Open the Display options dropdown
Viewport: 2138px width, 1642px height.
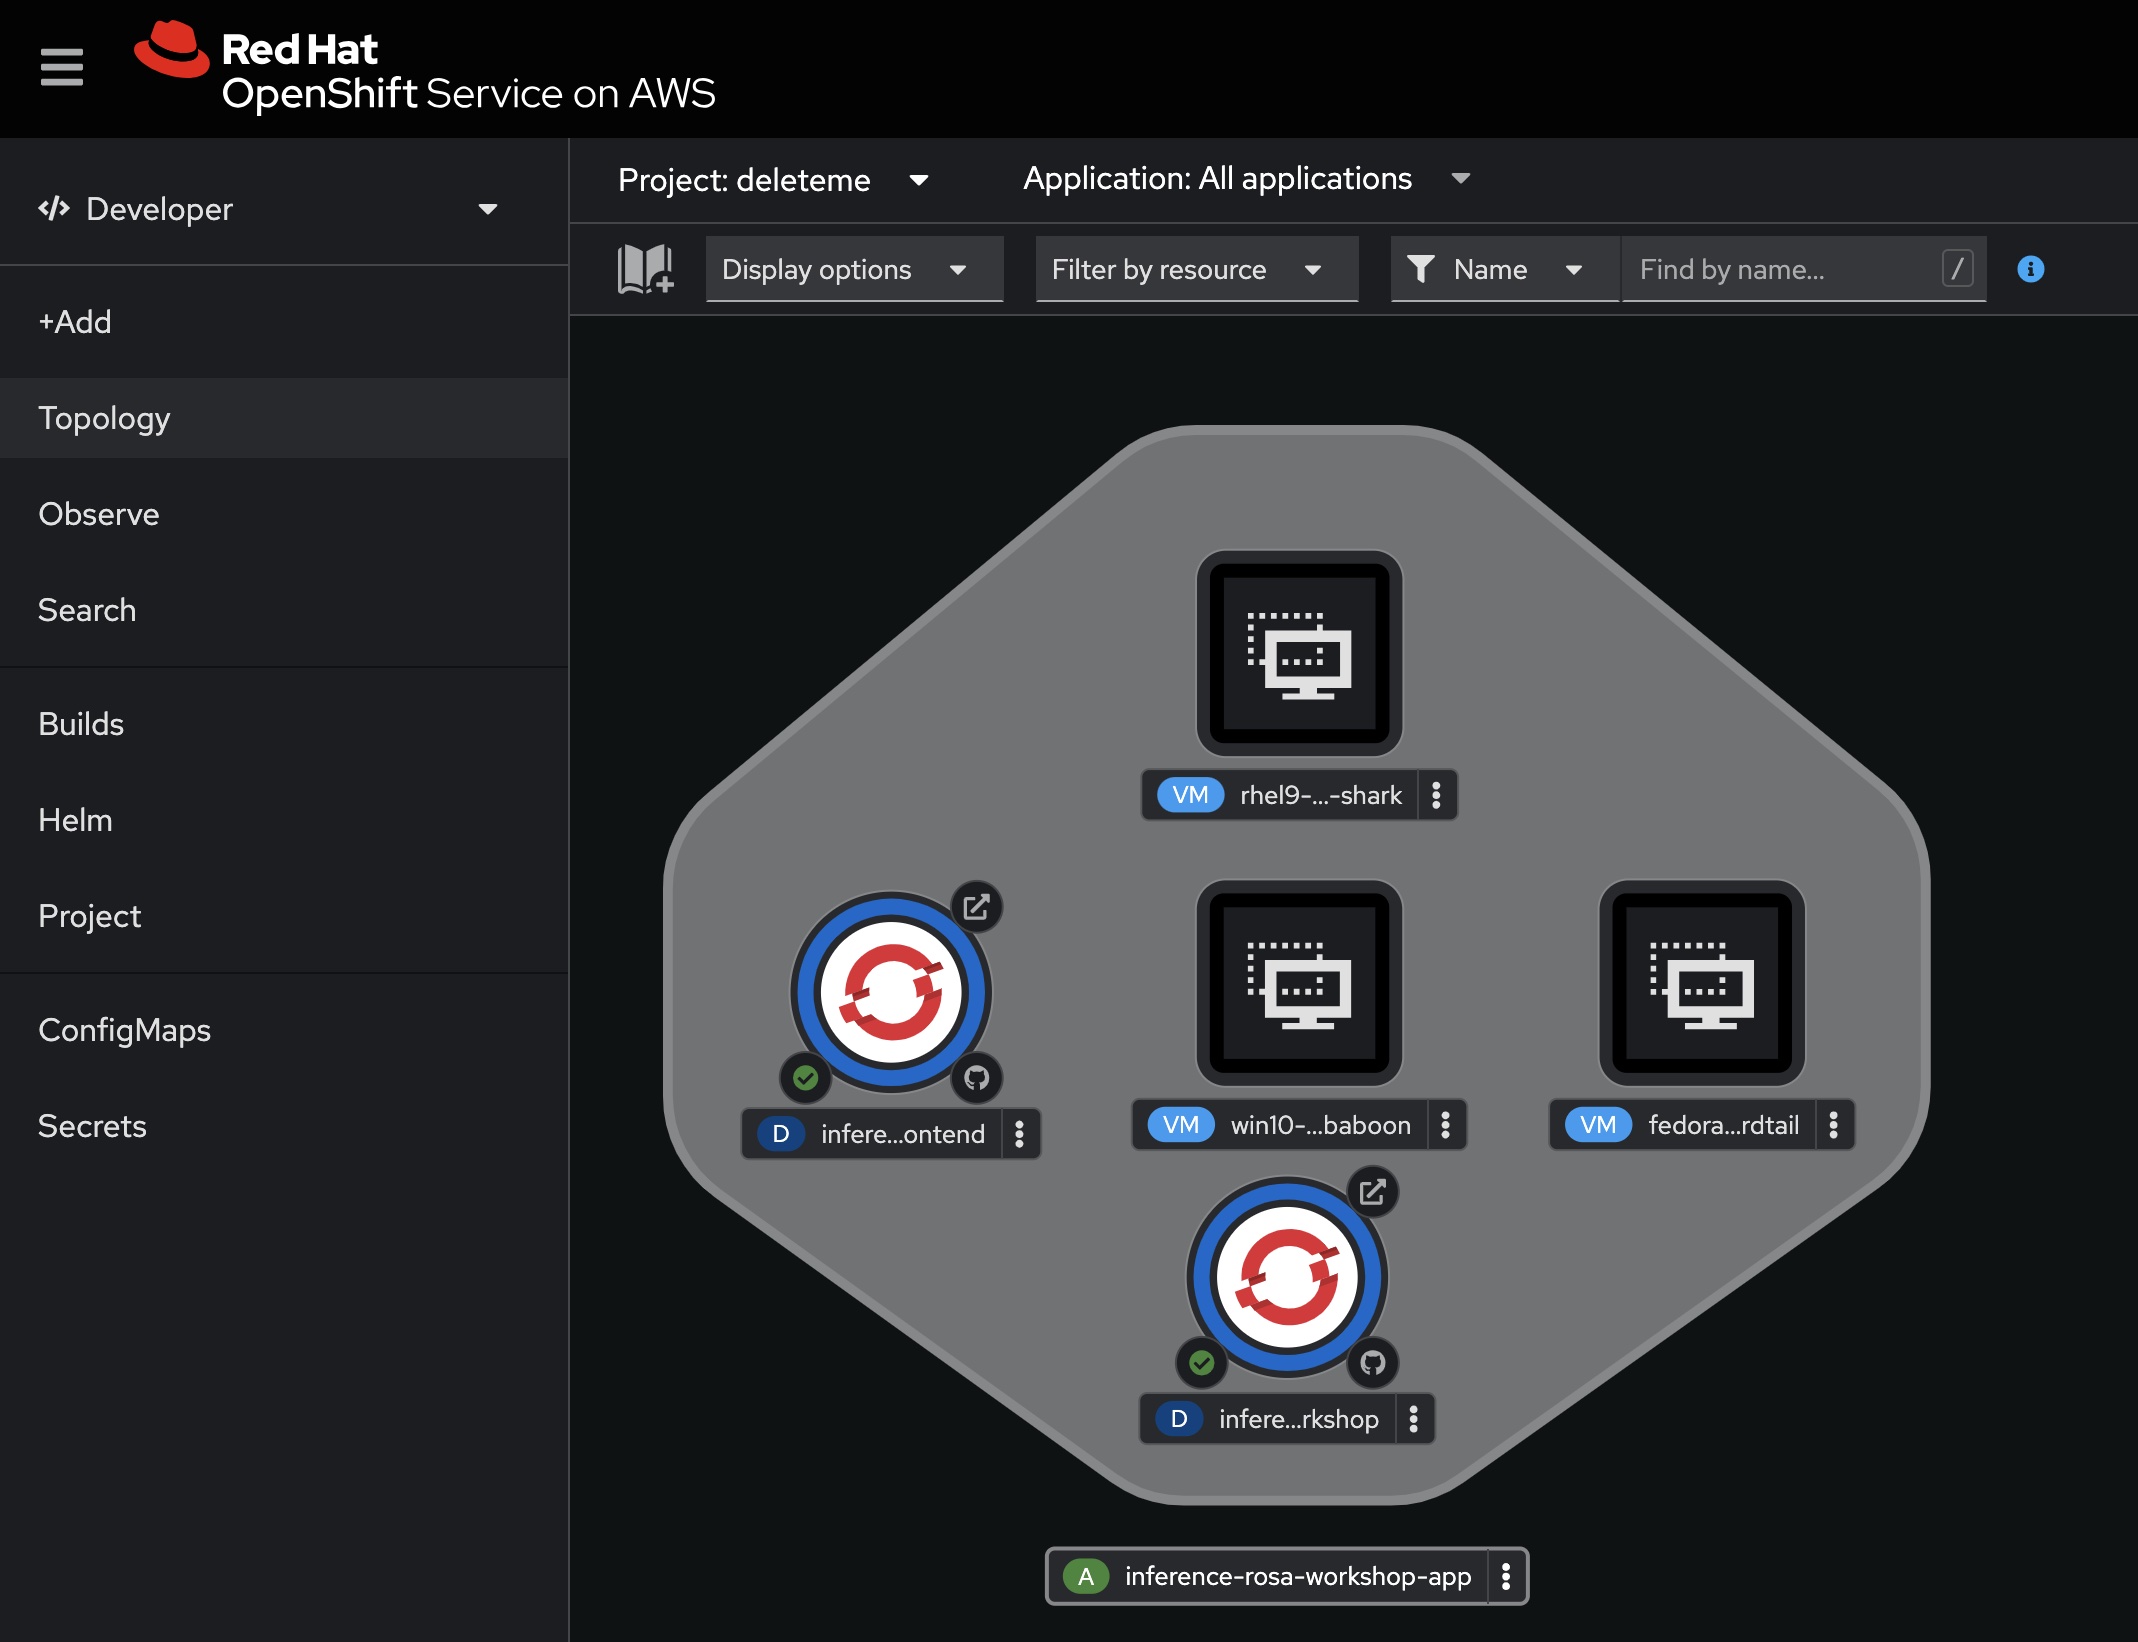853,269
